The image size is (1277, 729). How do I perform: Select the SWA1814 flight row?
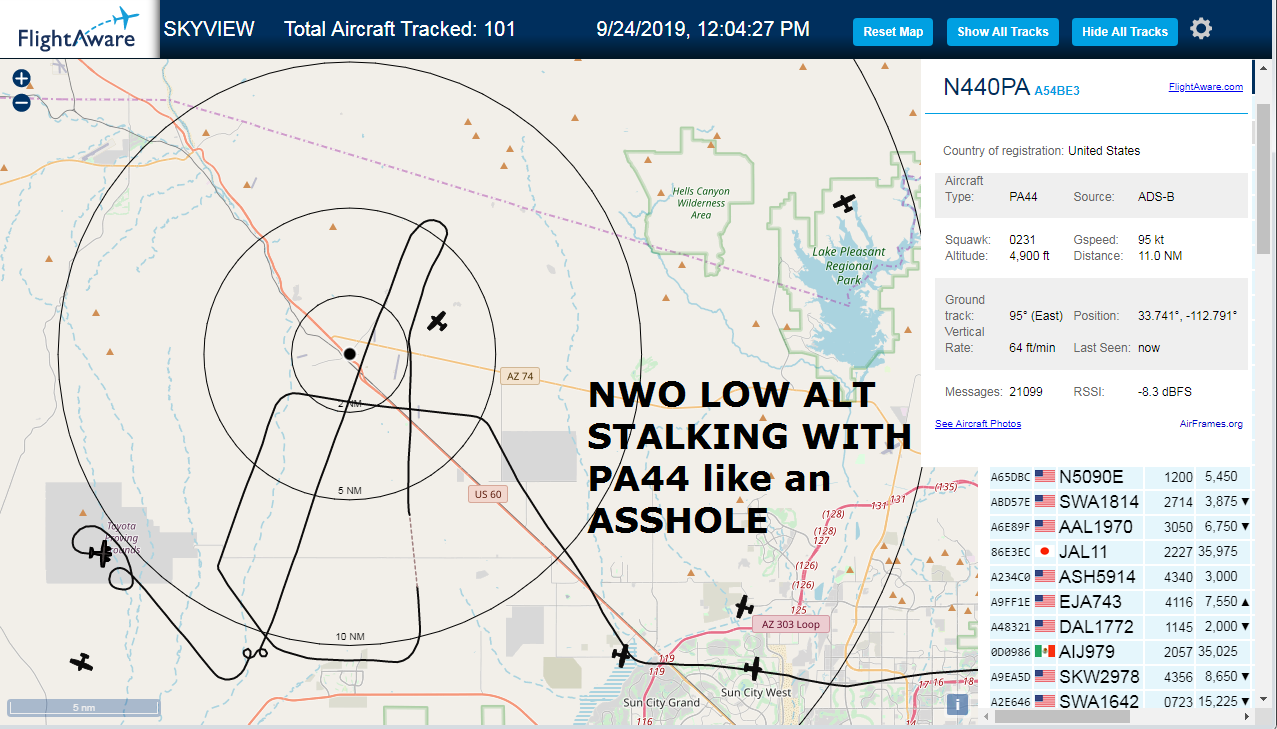point(1121,502)
